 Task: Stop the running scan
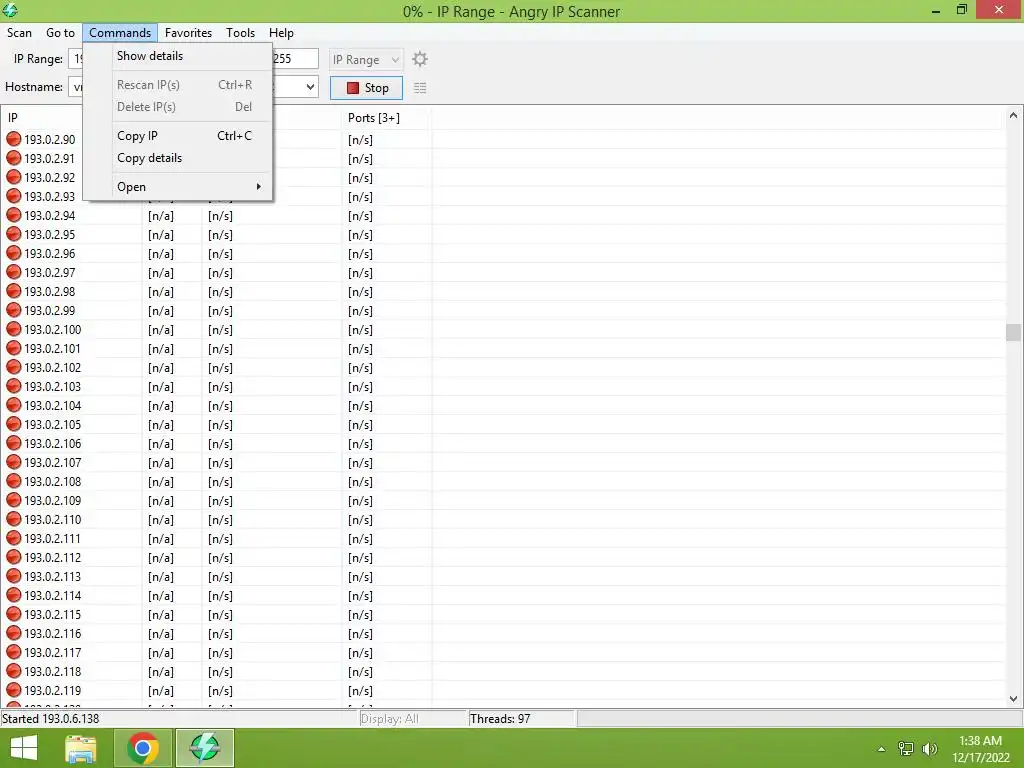366,88
